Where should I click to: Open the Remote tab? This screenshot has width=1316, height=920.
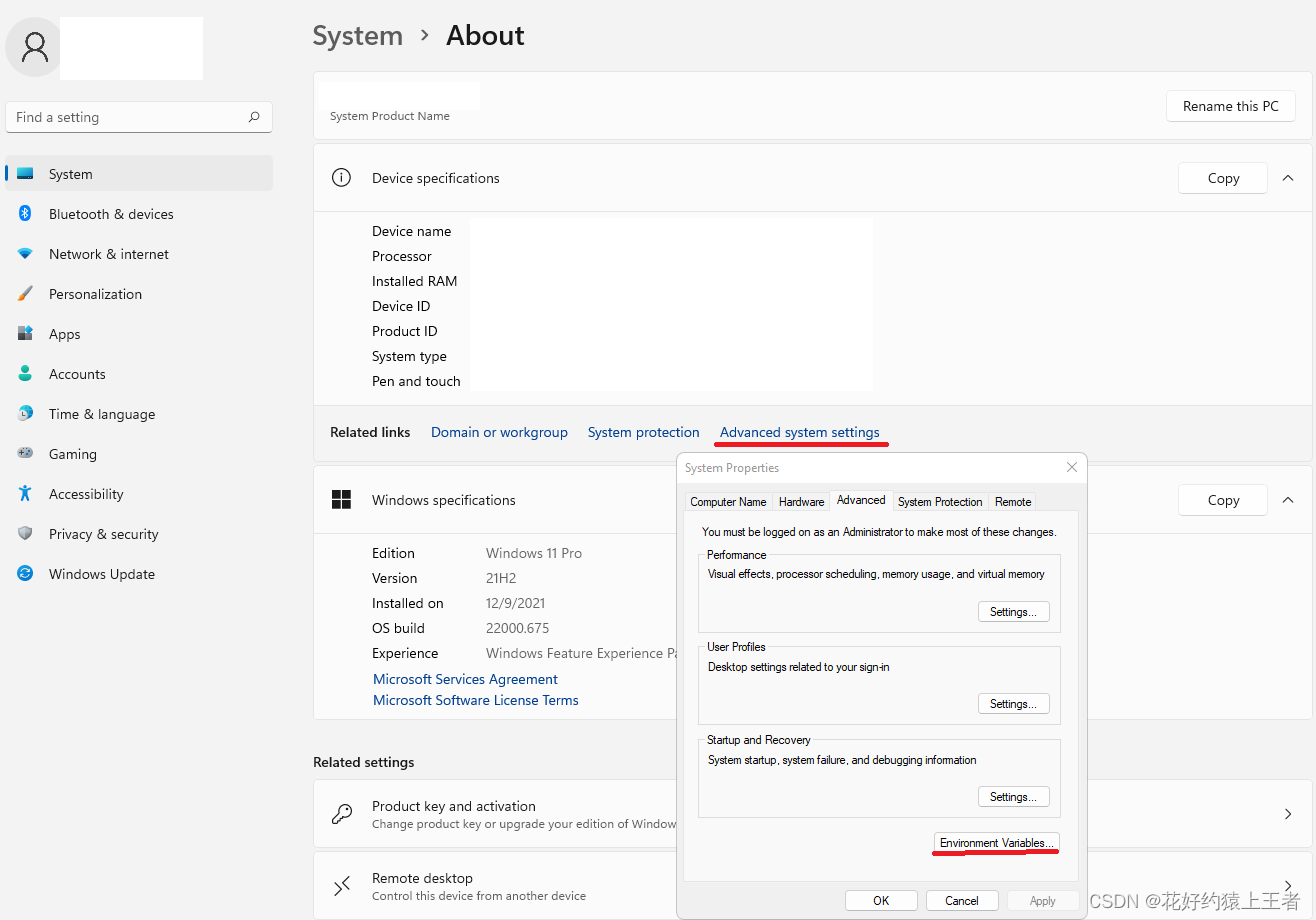click(x=1013, y=502)
